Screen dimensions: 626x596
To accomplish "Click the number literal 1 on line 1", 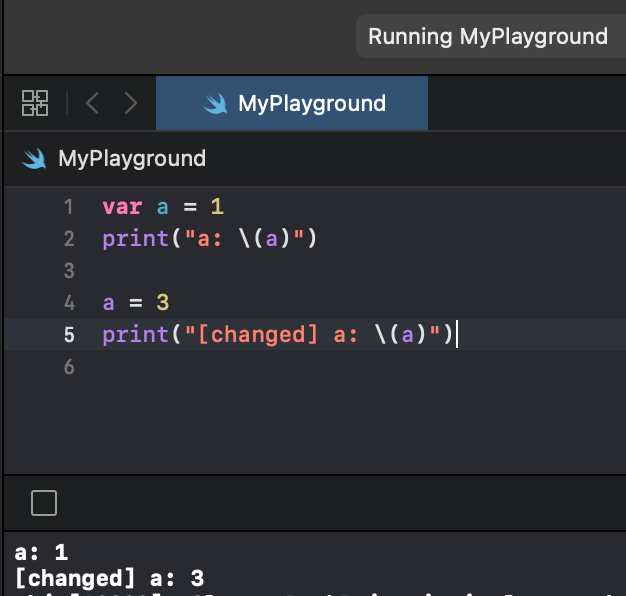I will click(x=217, y=207).
